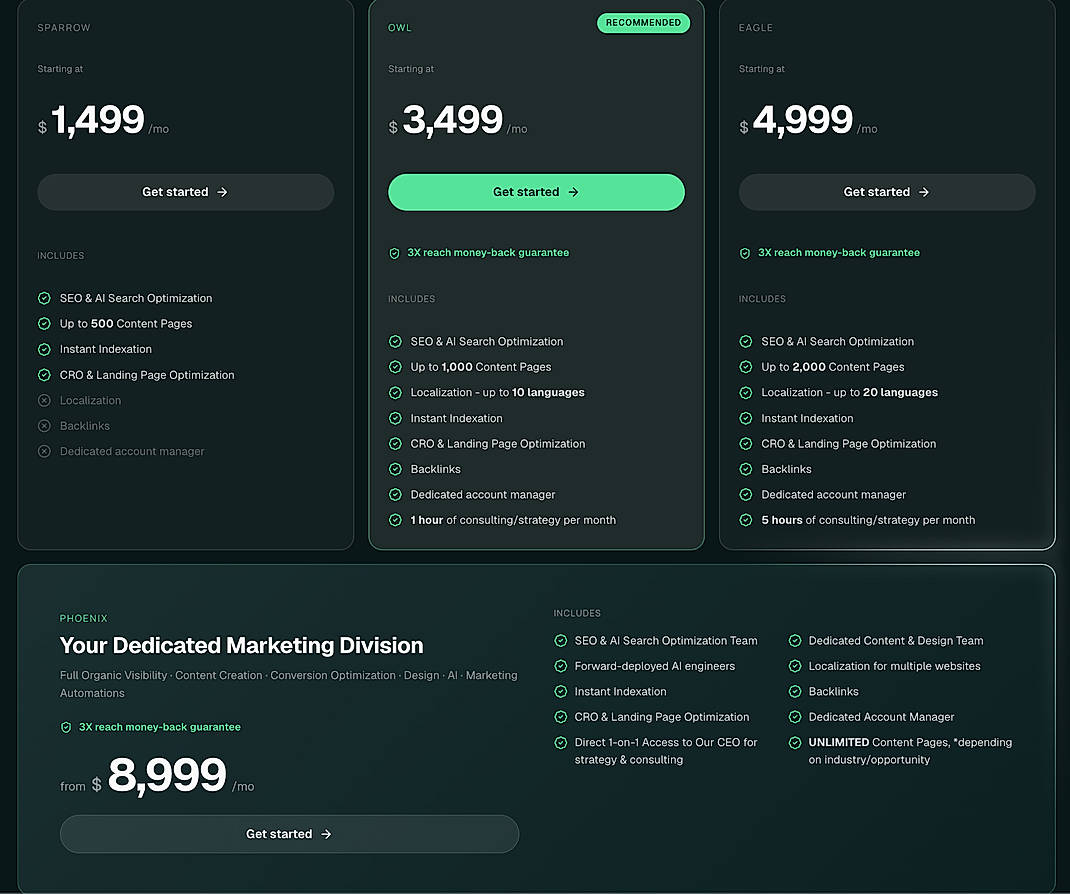Click the EAGLE plan title
Viewport: 1070px width, 894px height.
point(755,27)
